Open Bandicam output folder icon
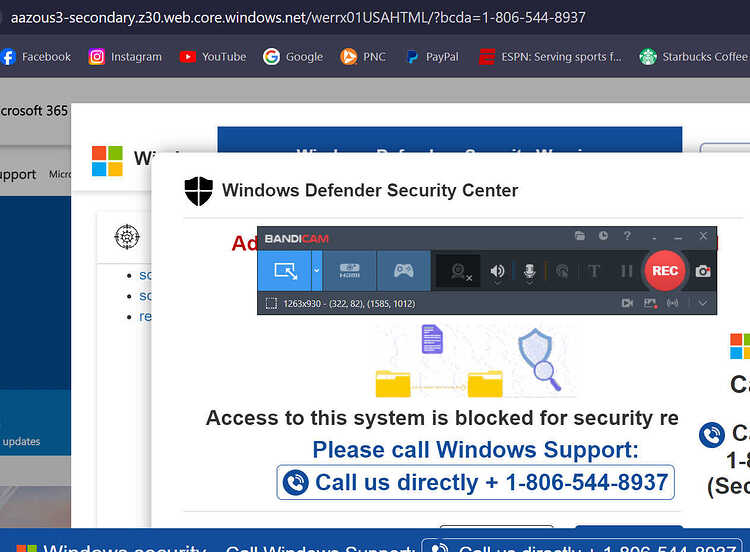750x552 pixels. coord(580,236)
